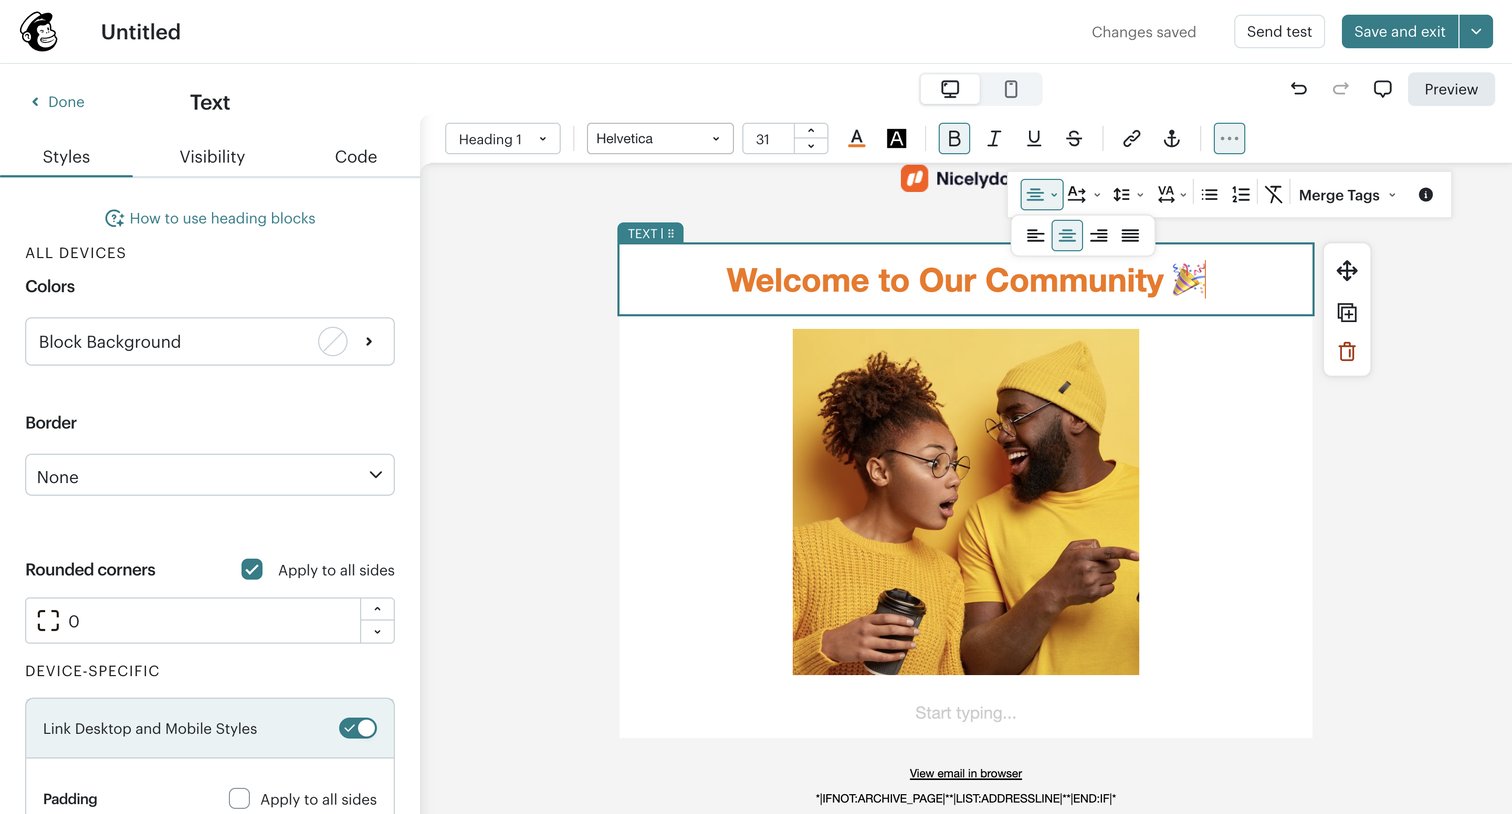
Task: Go back with Done
Action: pyautogui.click(x=58, y=102)
